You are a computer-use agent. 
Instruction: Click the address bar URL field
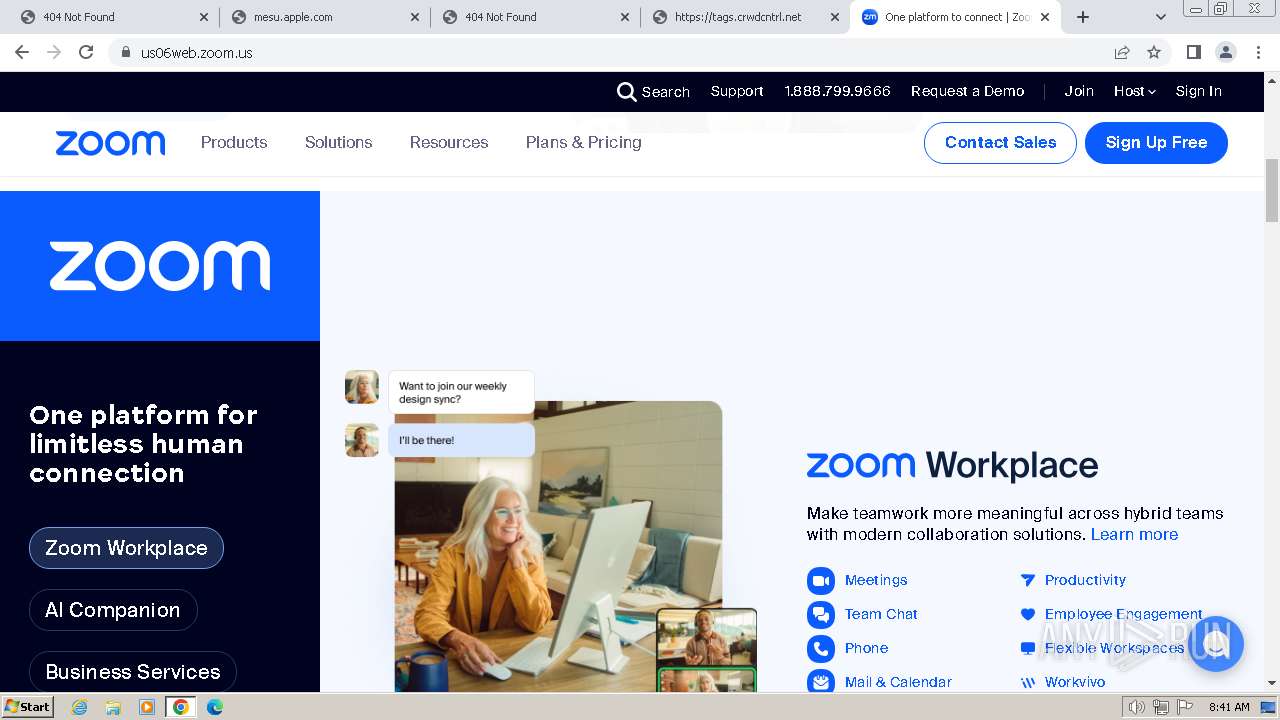click(x=610, y=52)
